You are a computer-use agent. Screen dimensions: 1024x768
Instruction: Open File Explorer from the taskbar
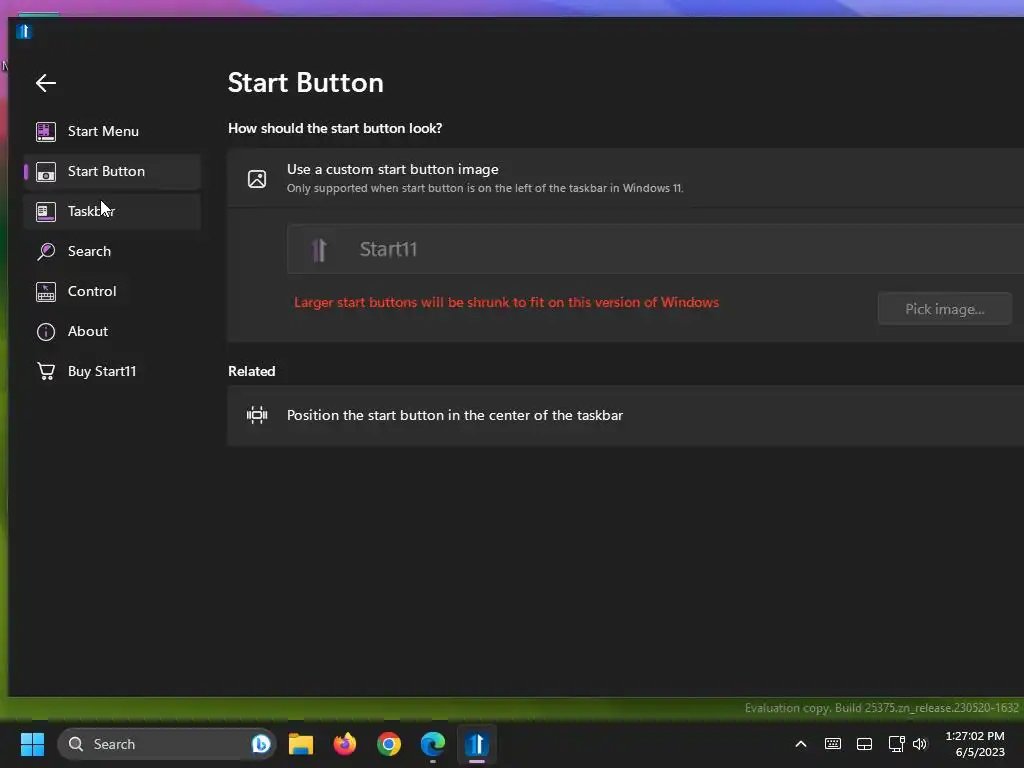pyautogui.click(x=301, y=744)
